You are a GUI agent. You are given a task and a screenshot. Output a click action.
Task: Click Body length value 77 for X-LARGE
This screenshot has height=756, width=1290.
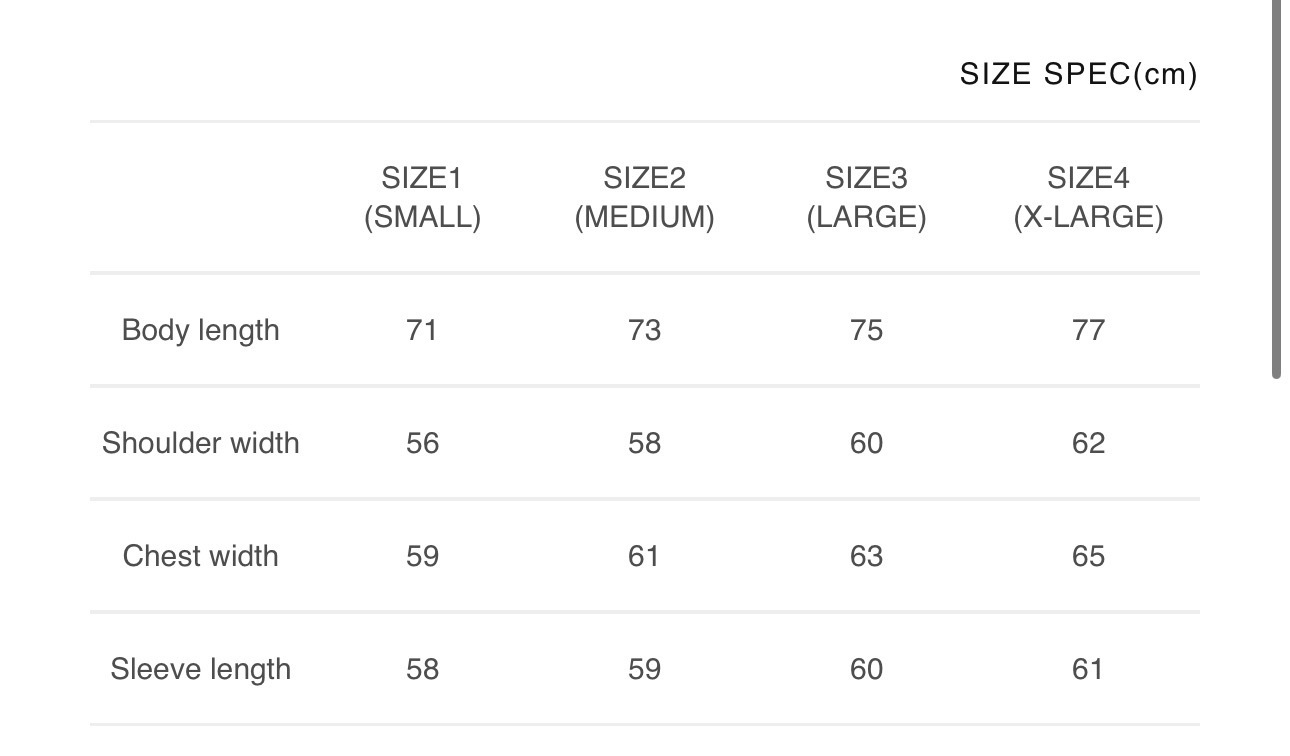(1088, 330)
